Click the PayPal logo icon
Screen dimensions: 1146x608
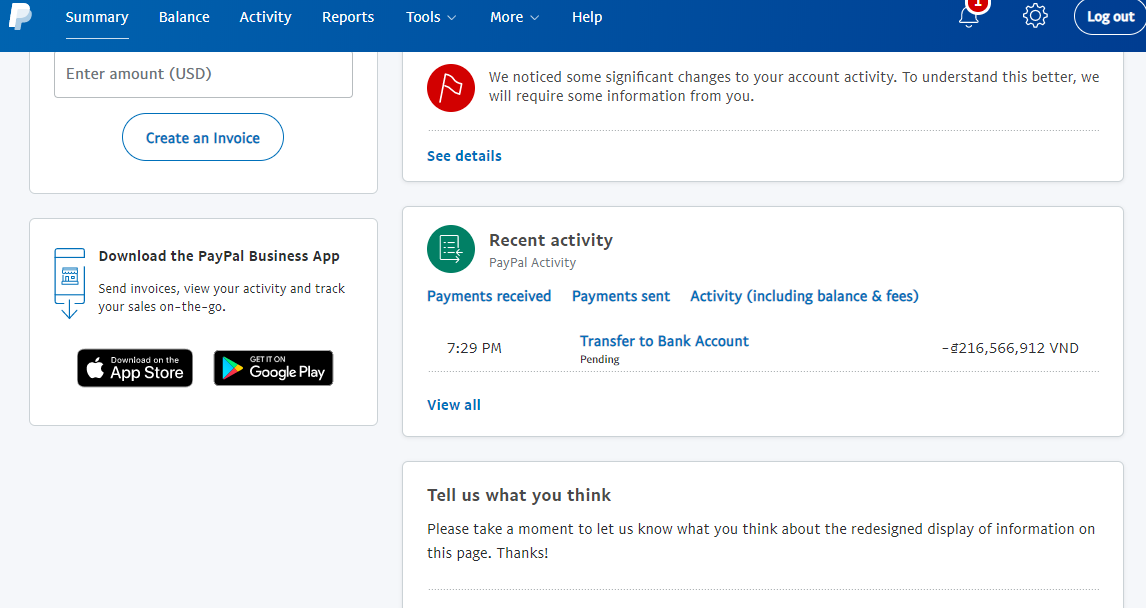coord(21,15)
